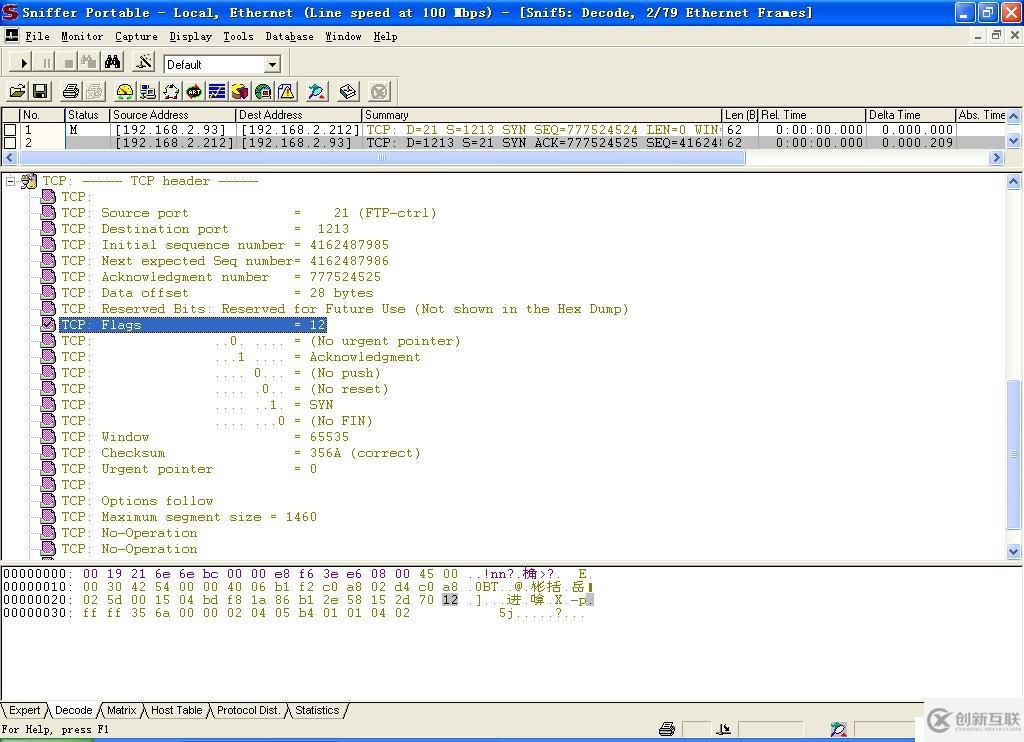Open the Matrix toolbar icon

pyautogui.click(x=171, y=91)
